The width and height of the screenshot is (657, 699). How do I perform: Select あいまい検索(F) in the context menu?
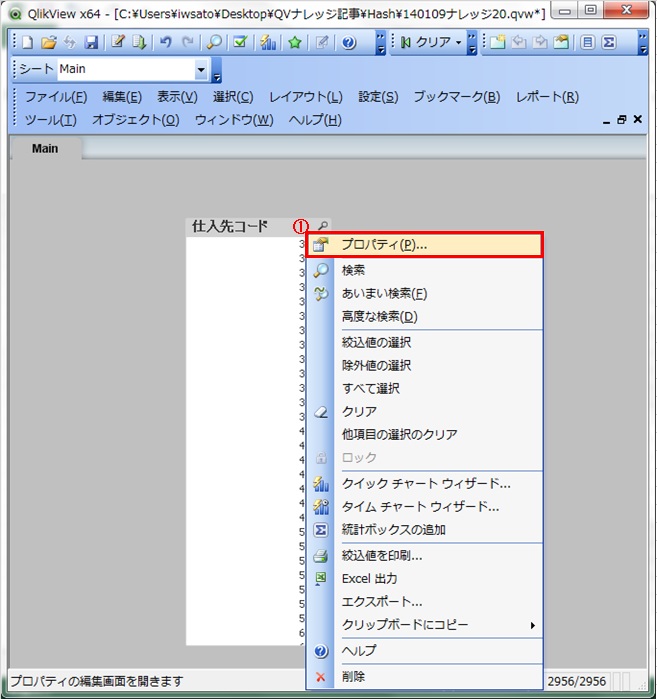pyautogui.click(x=424, y=293)
